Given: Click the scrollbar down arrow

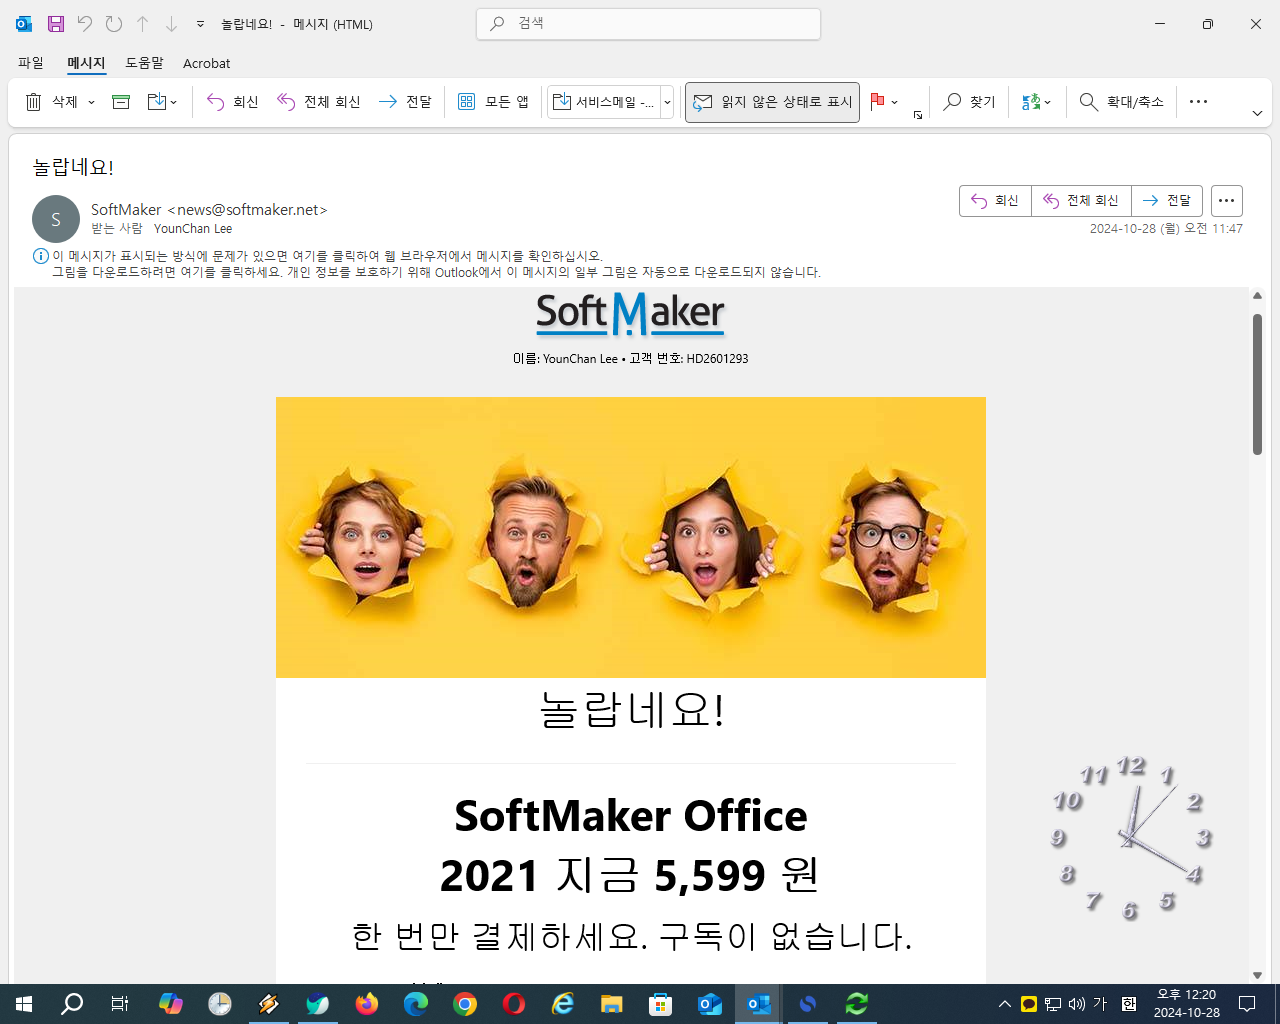Looking at the screenshot, I should (1257, 975).
